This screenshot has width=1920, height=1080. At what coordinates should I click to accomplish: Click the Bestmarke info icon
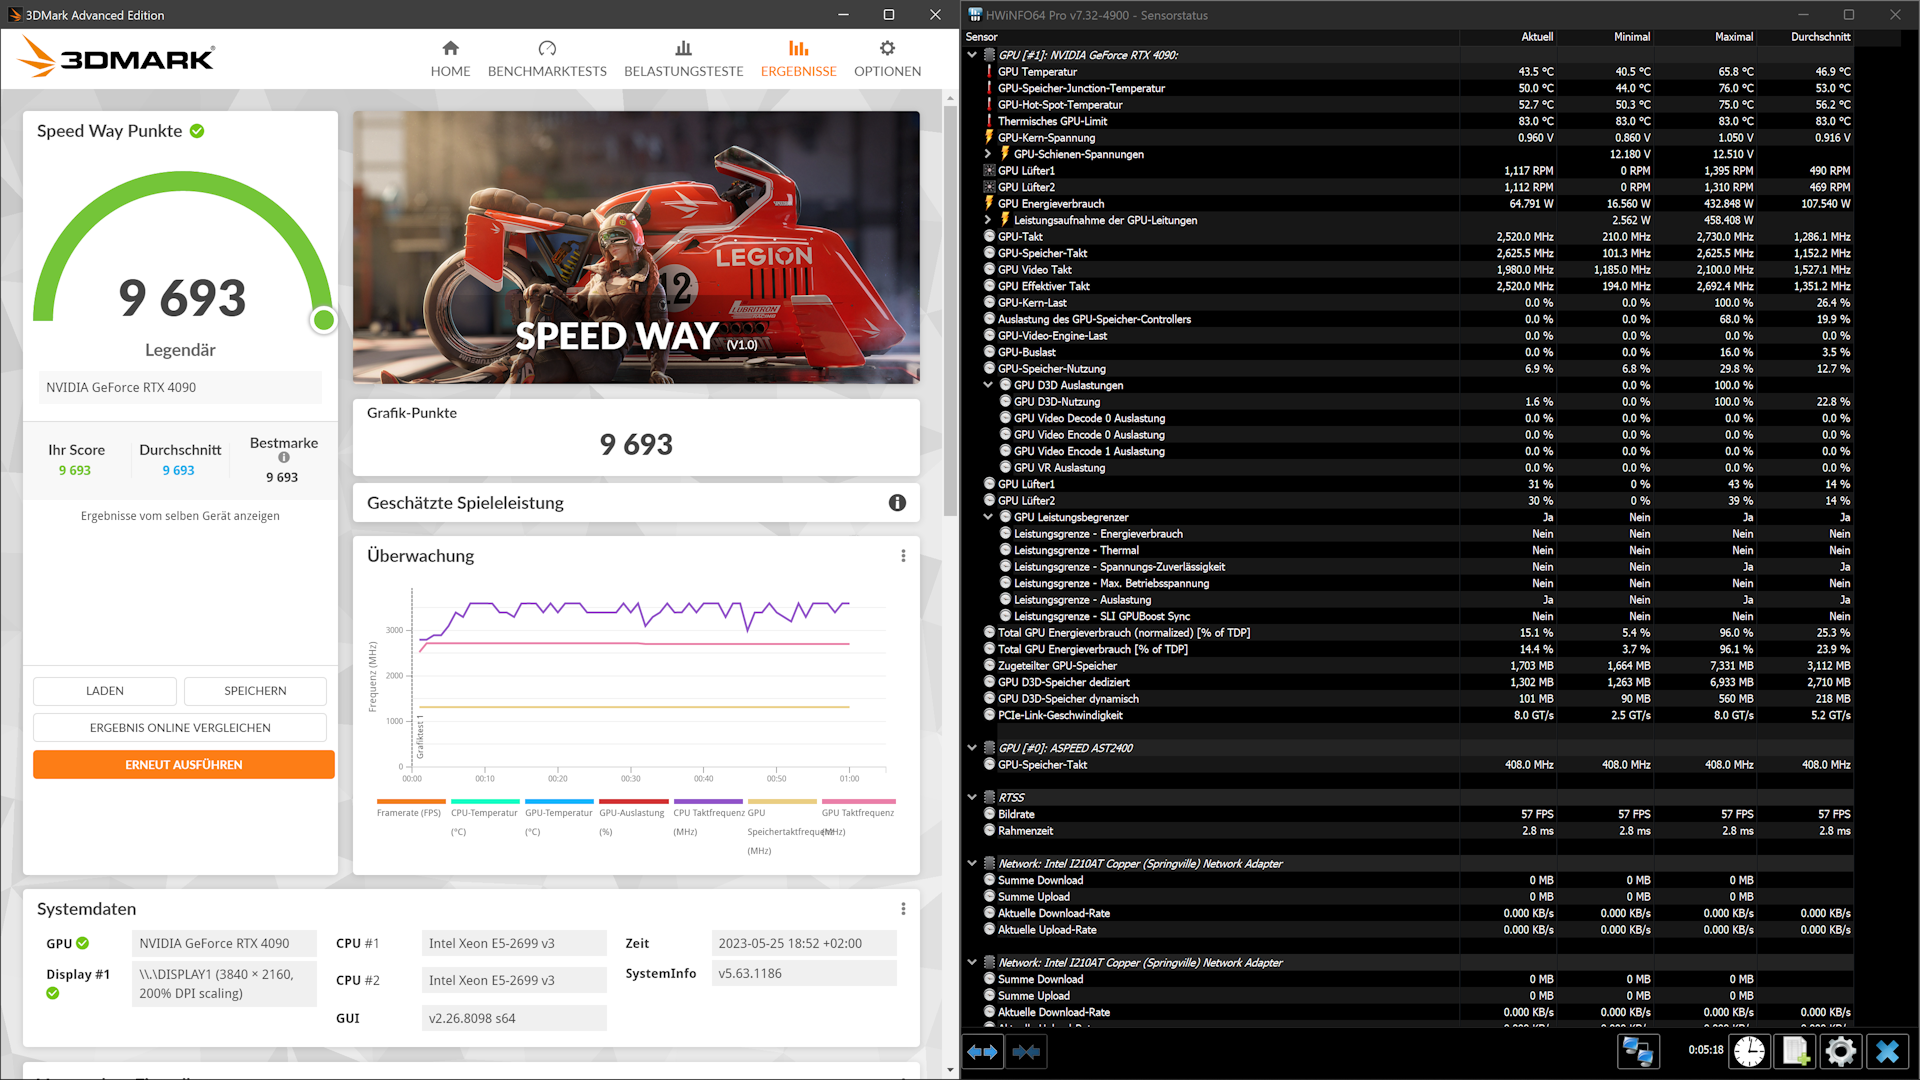pos(284,458)
